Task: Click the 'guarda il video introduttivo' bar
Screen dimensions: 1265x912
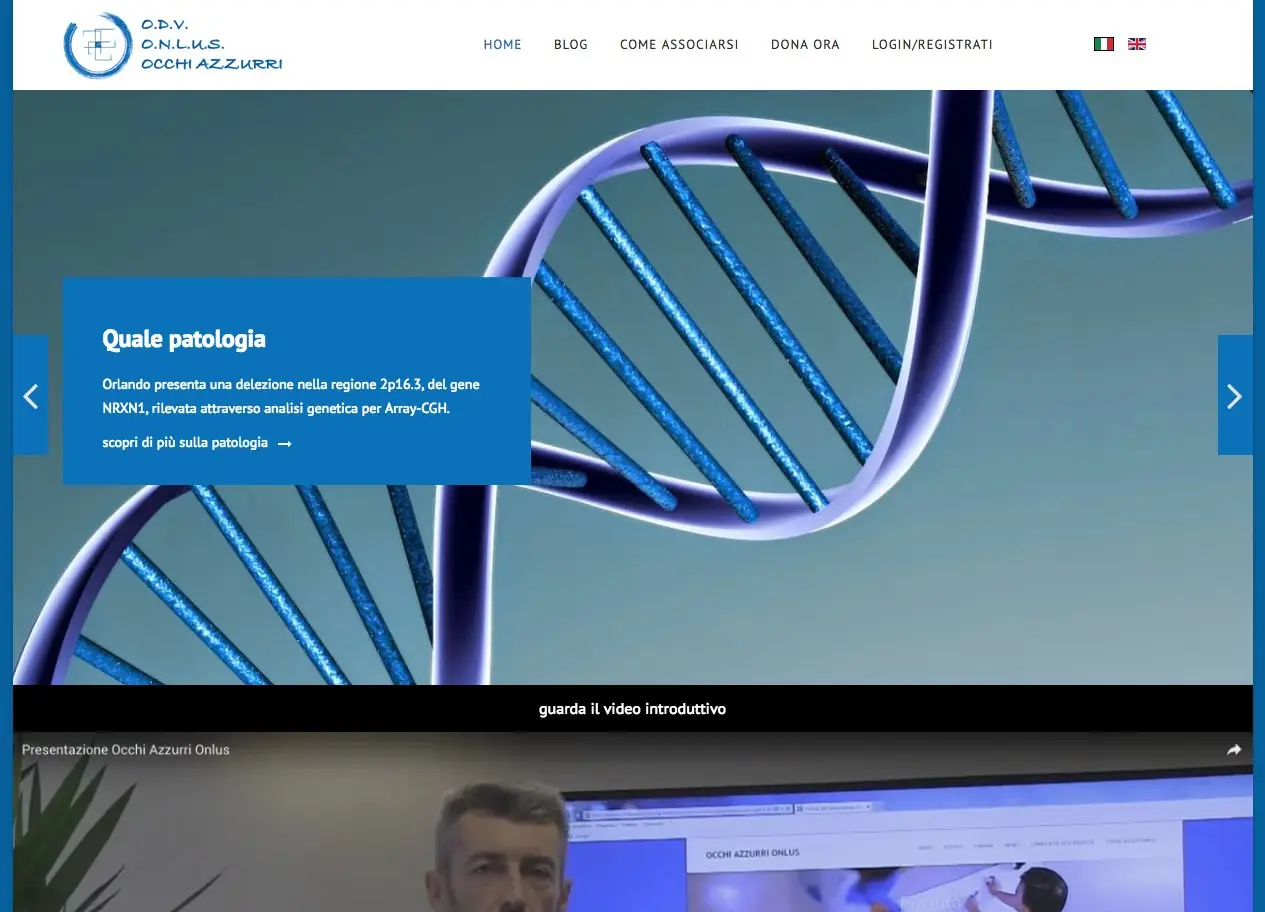Action: click(x=632, y=709)
